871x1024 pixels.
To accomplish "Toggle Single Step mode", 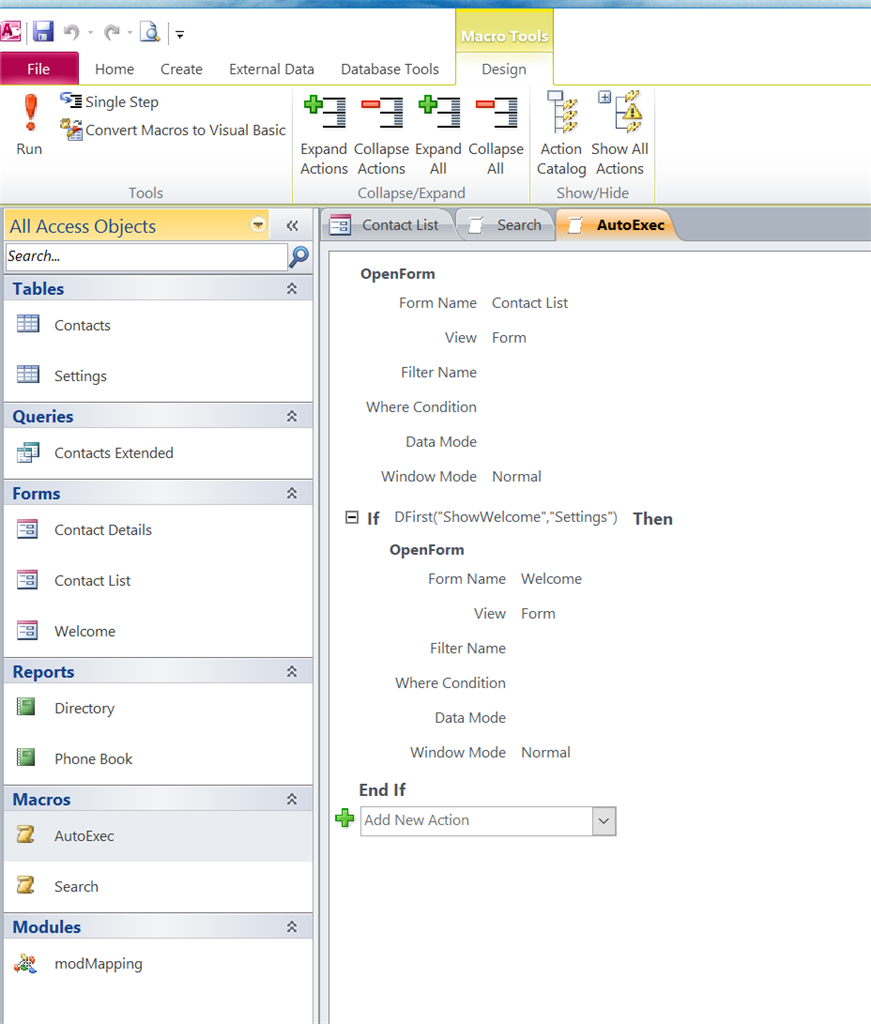I will pos(109,102).
